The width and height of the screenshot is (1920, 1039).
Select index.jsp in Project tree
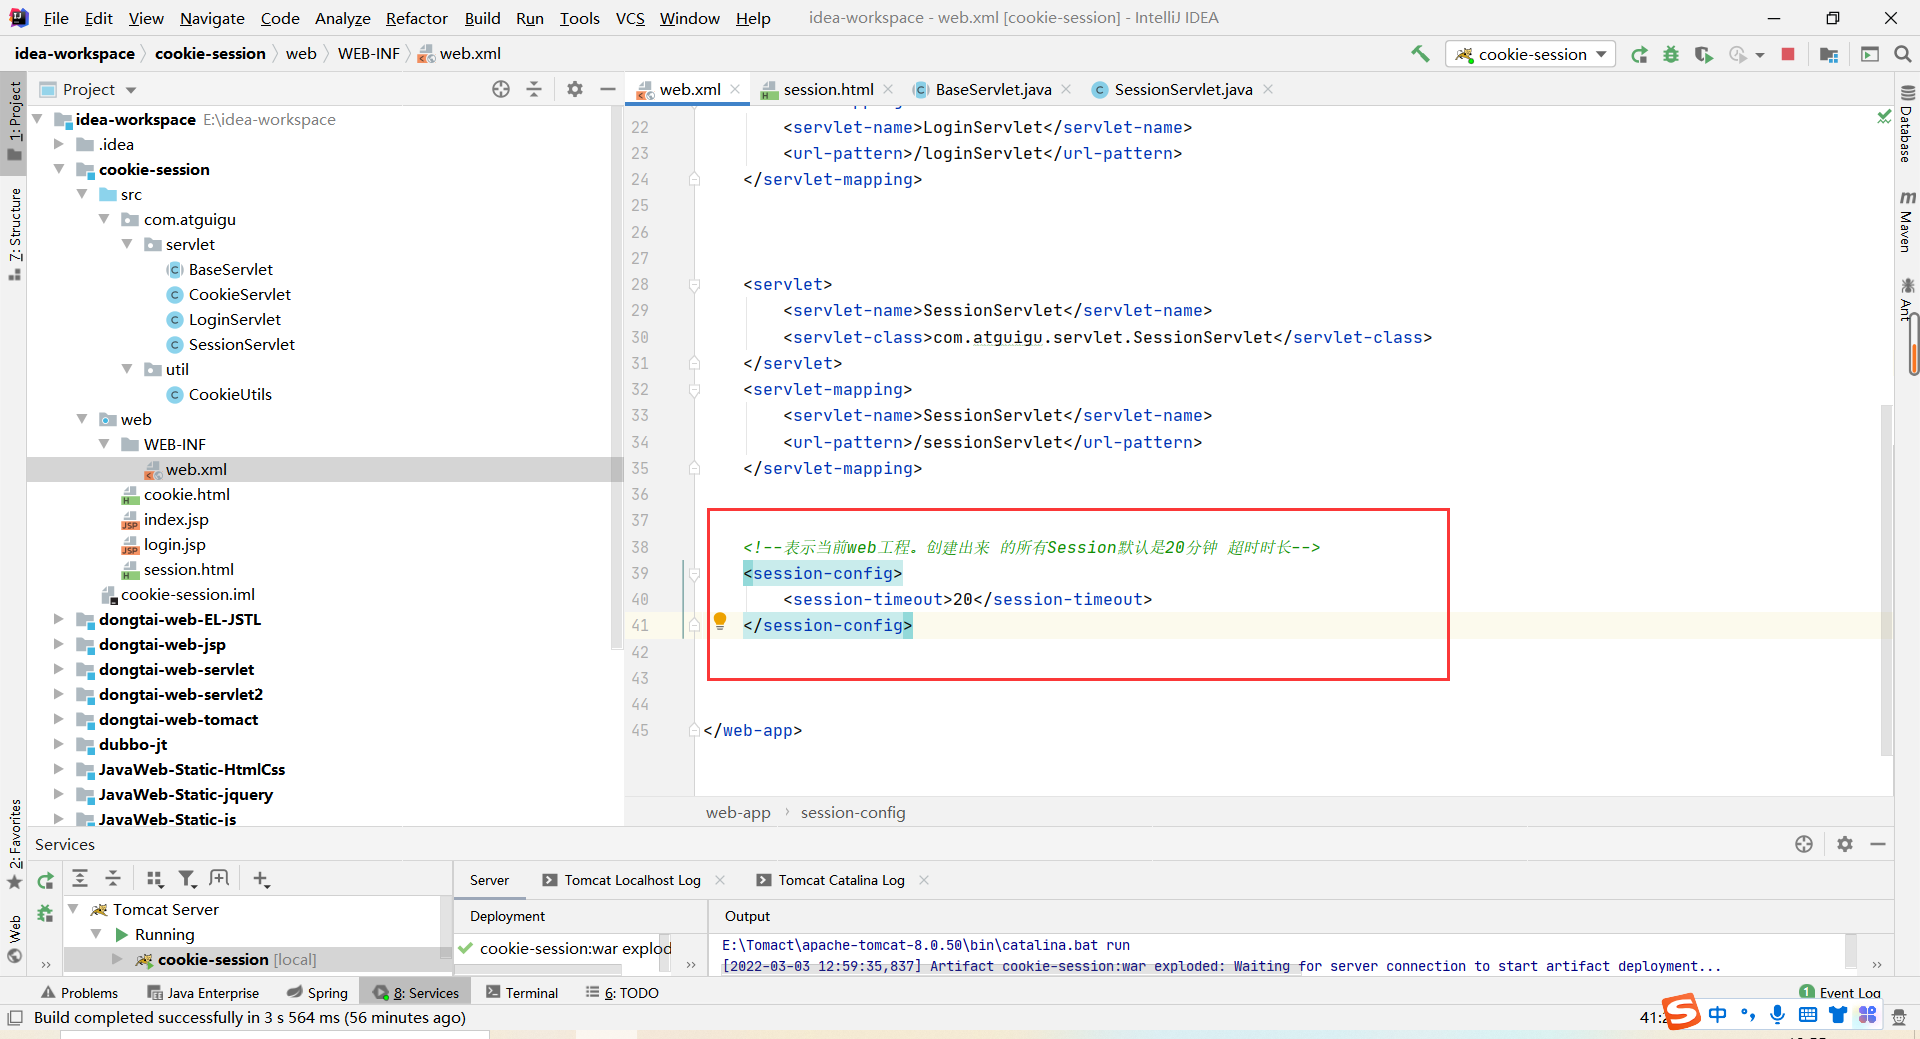pos(176,519)
